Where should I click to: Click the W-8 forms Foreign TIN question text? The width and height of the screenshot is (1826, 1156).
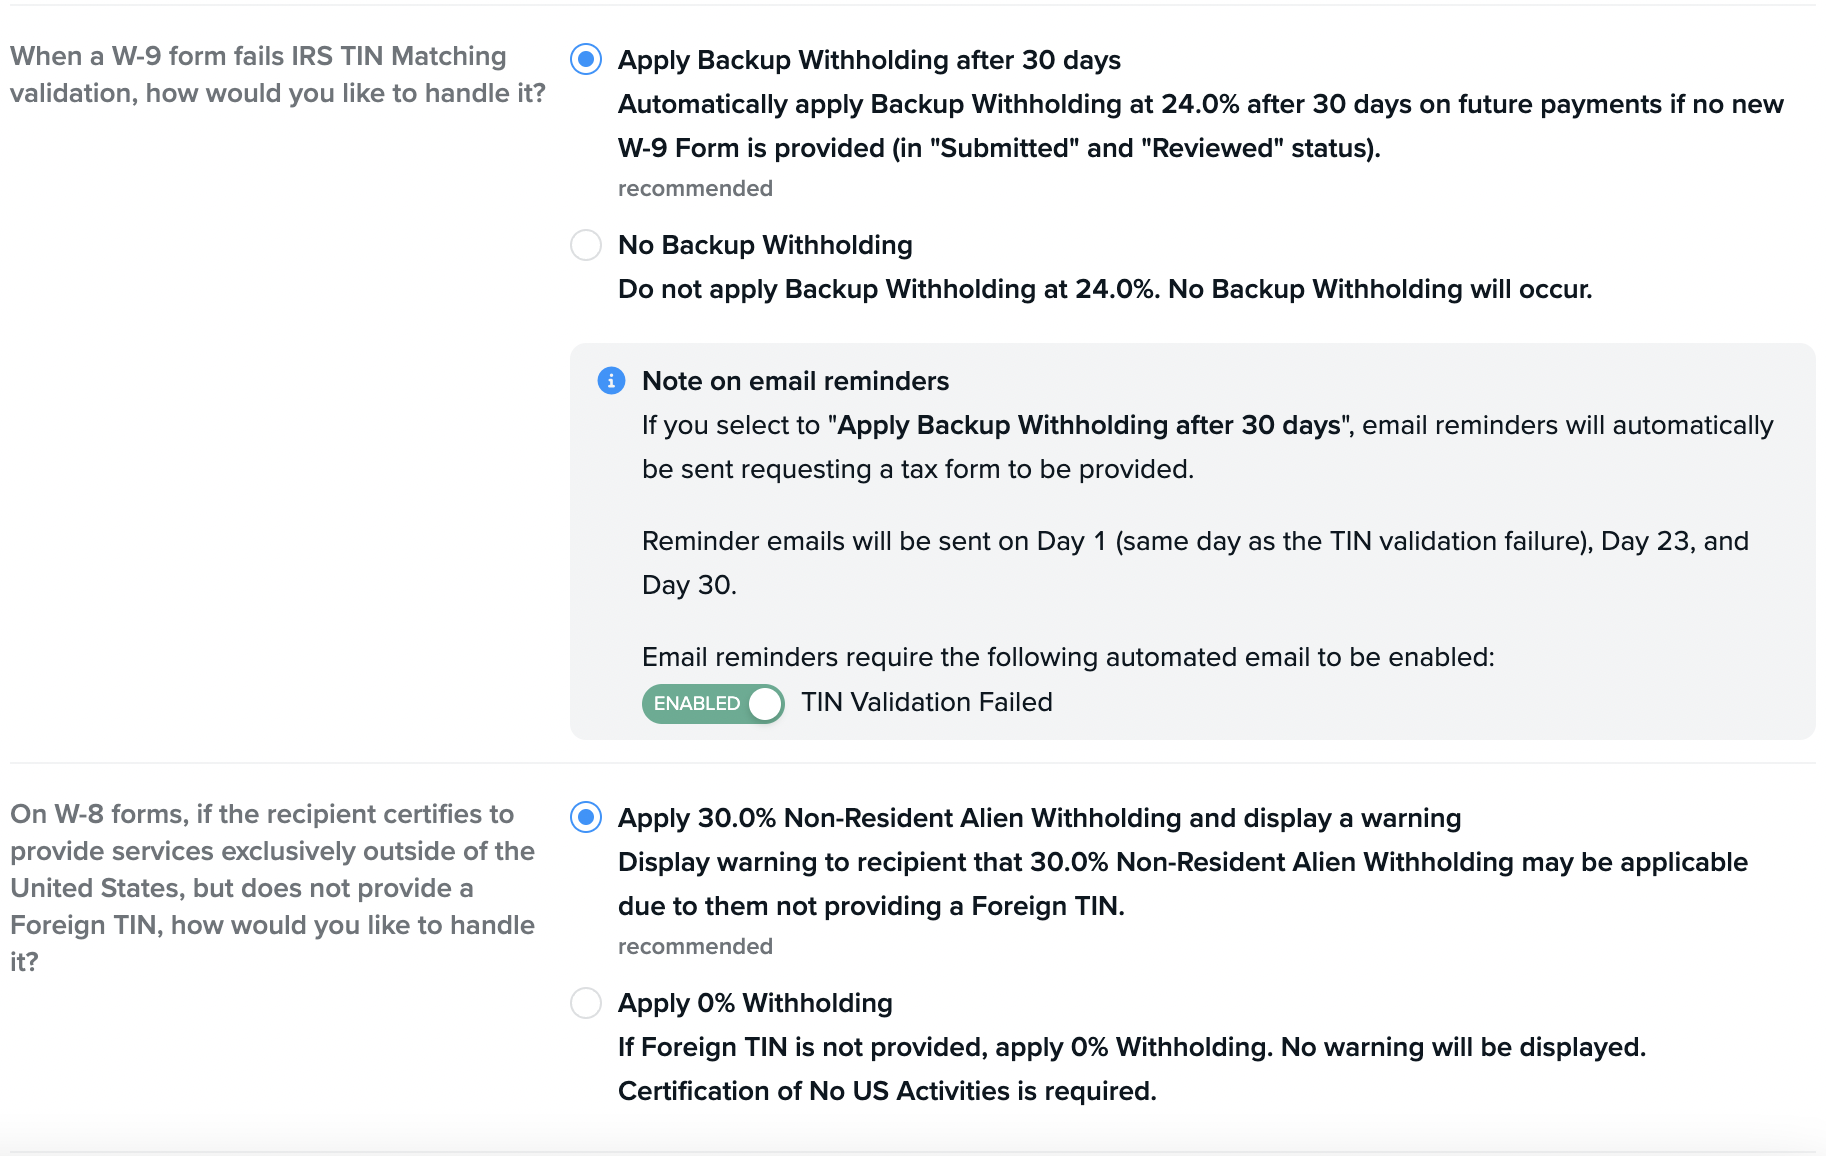[272, 888]
